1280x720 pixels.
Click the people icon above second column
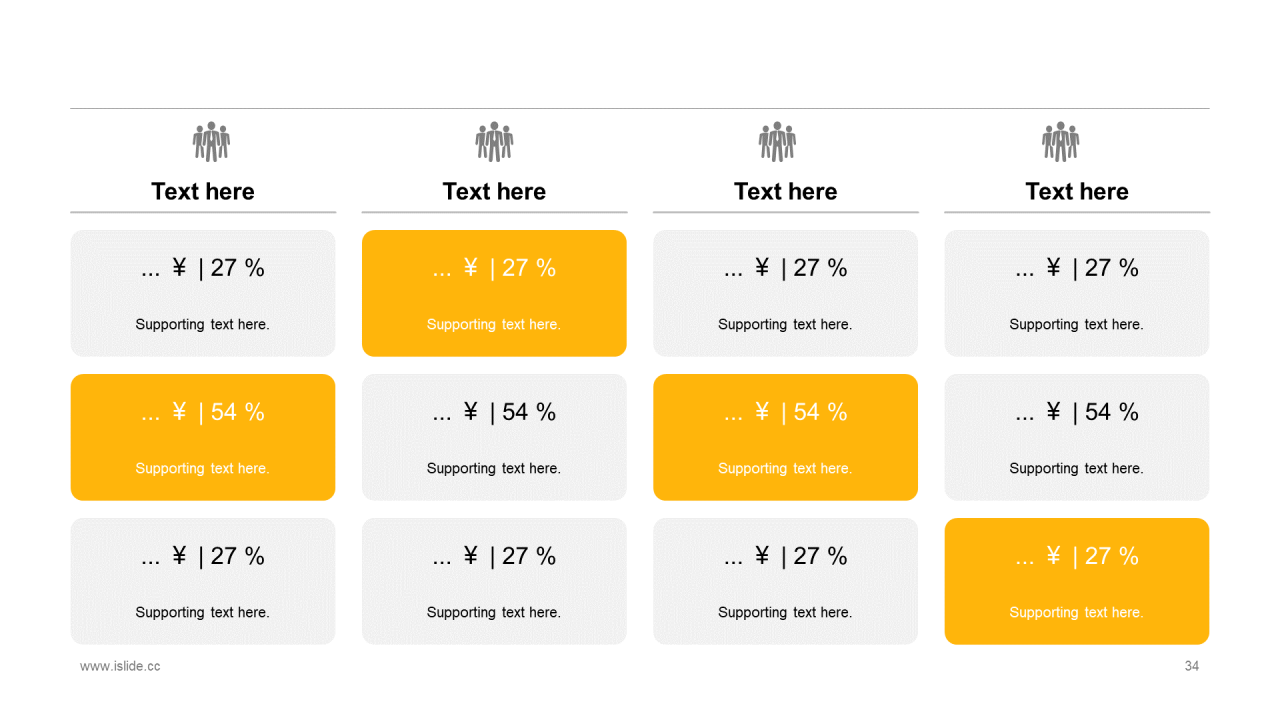[x=494, y=142]
